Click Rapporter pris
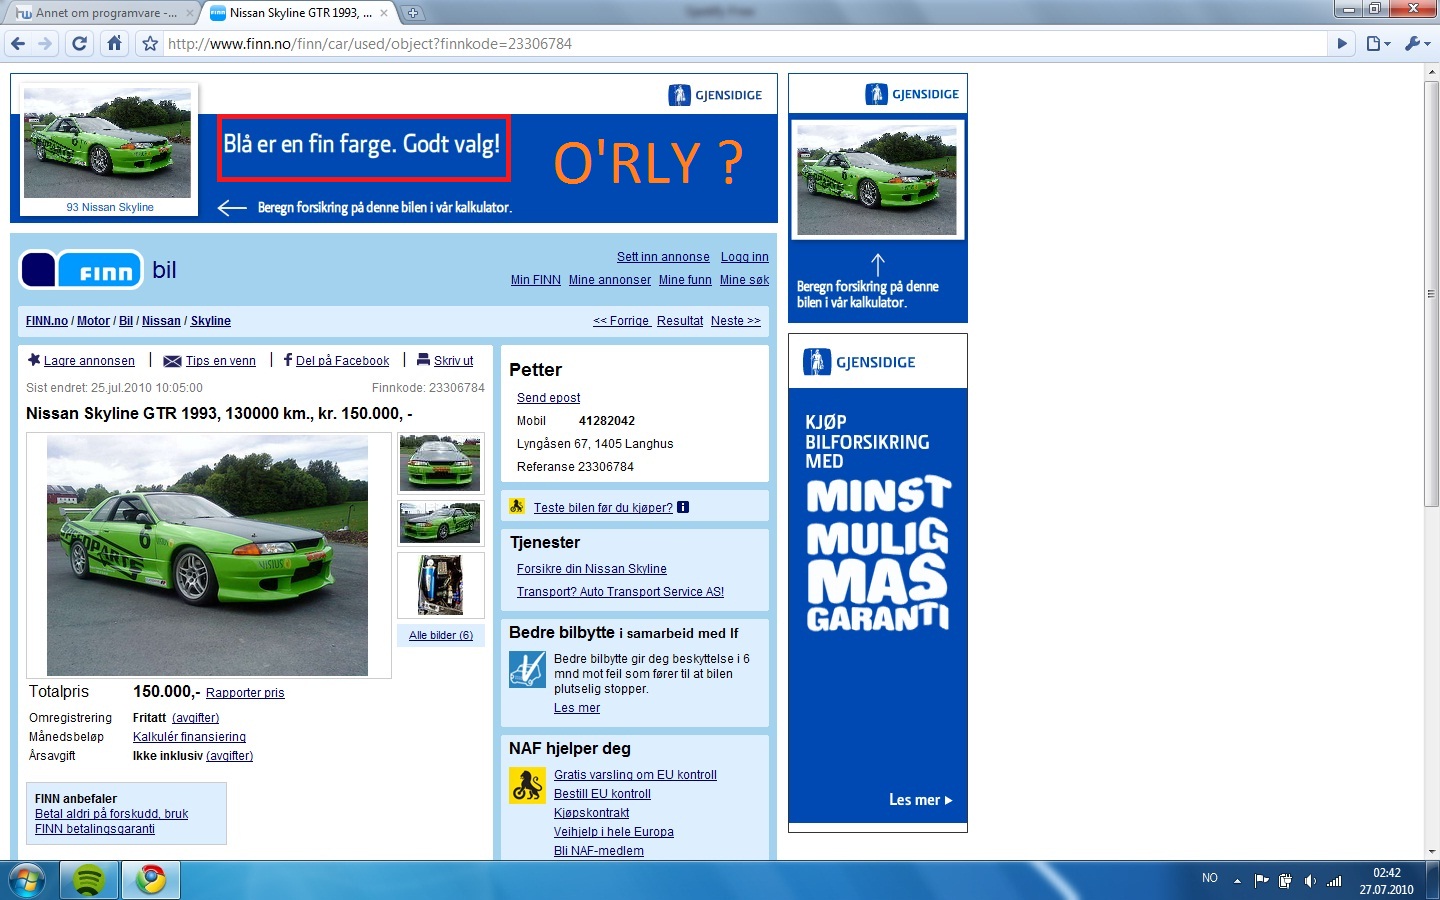 tap(245, 693)
